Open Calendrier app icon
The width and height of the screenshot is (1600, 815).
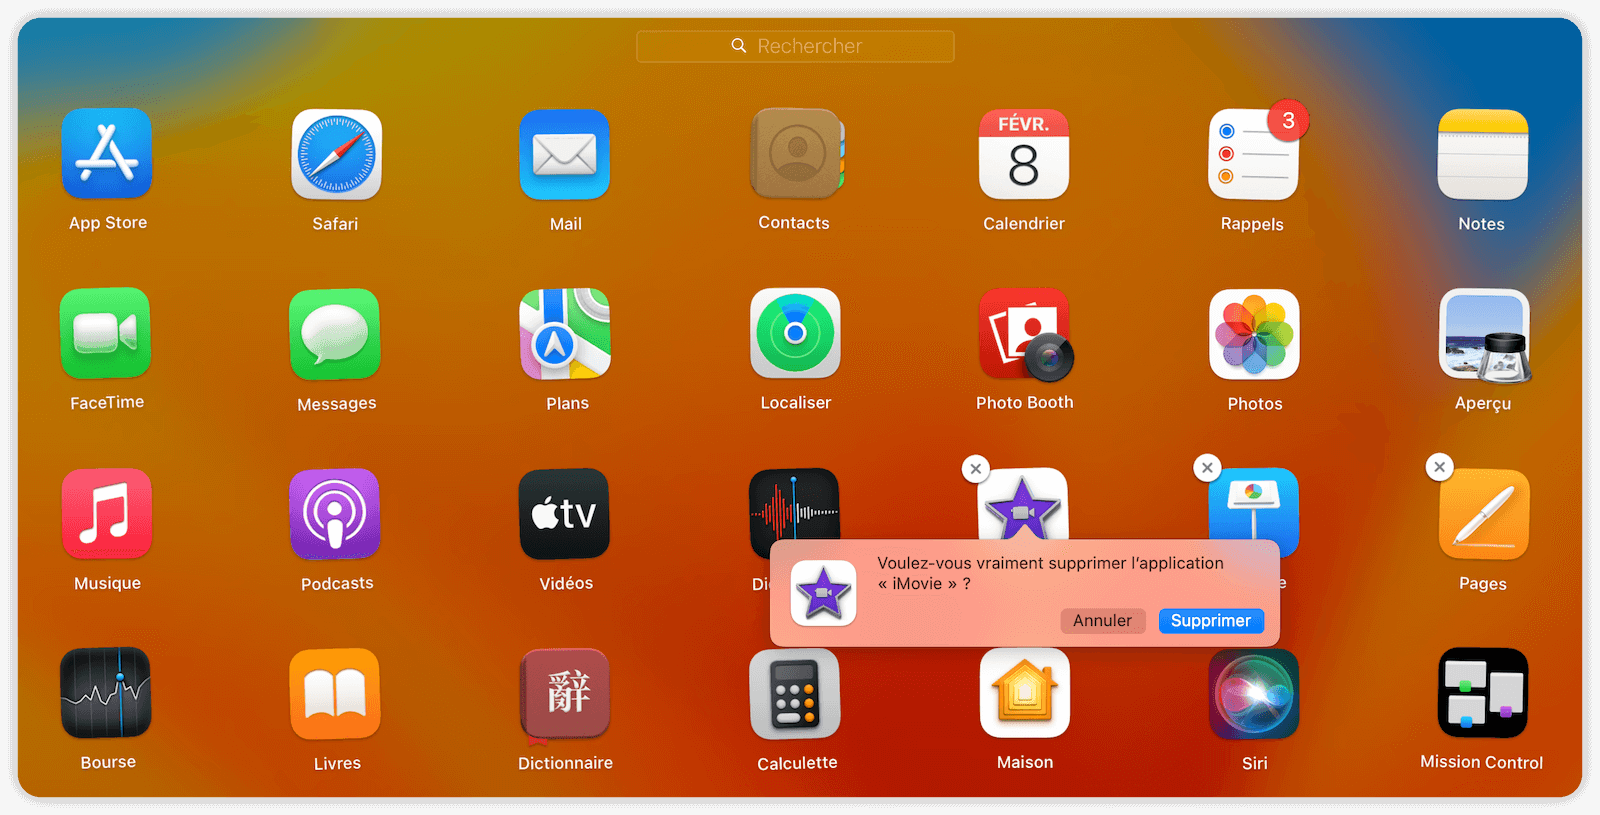[x=1024, y=155]
